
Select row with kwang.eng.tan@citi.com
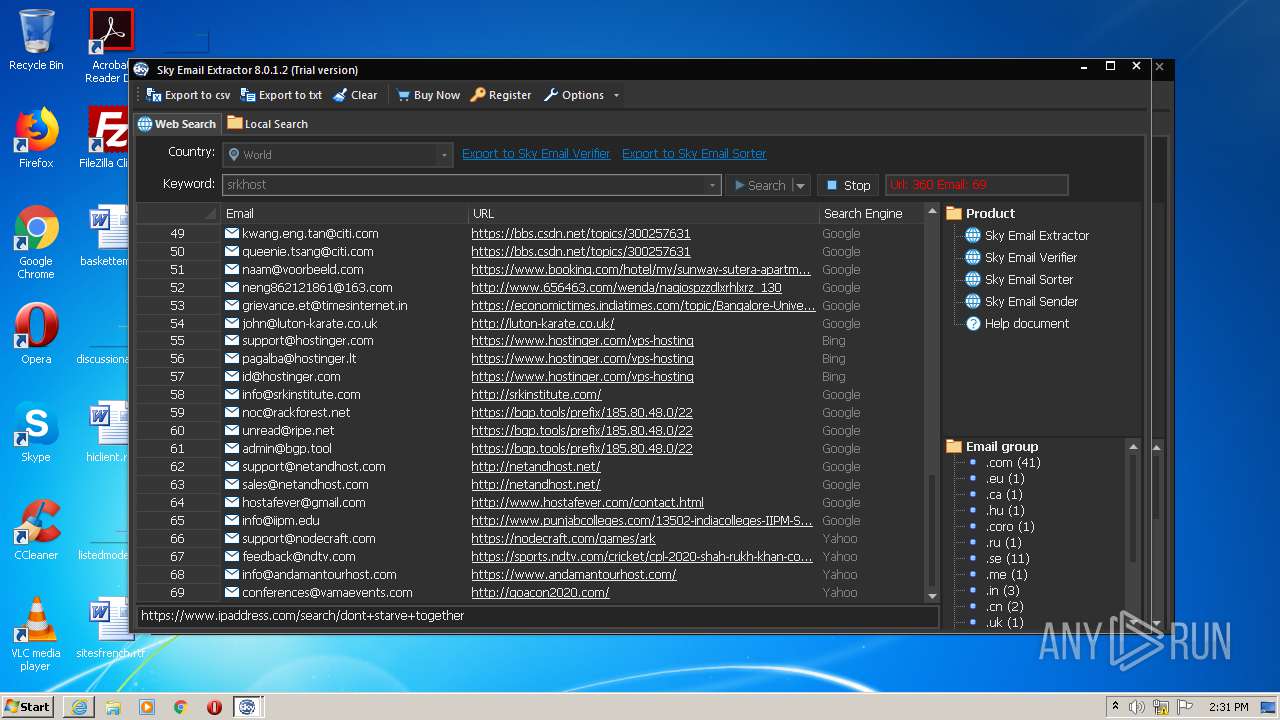point(530,234)
